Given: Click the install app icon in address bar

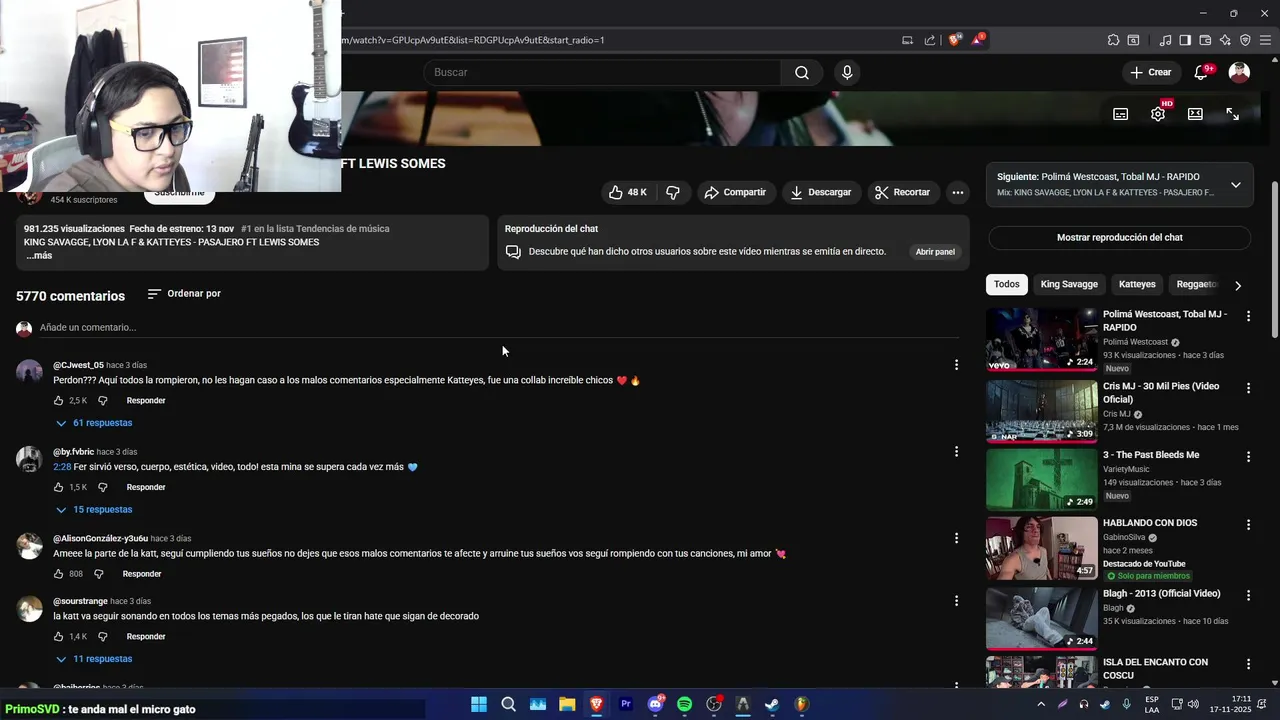Looking at the screenshot, I should click(x=907, y=40).
